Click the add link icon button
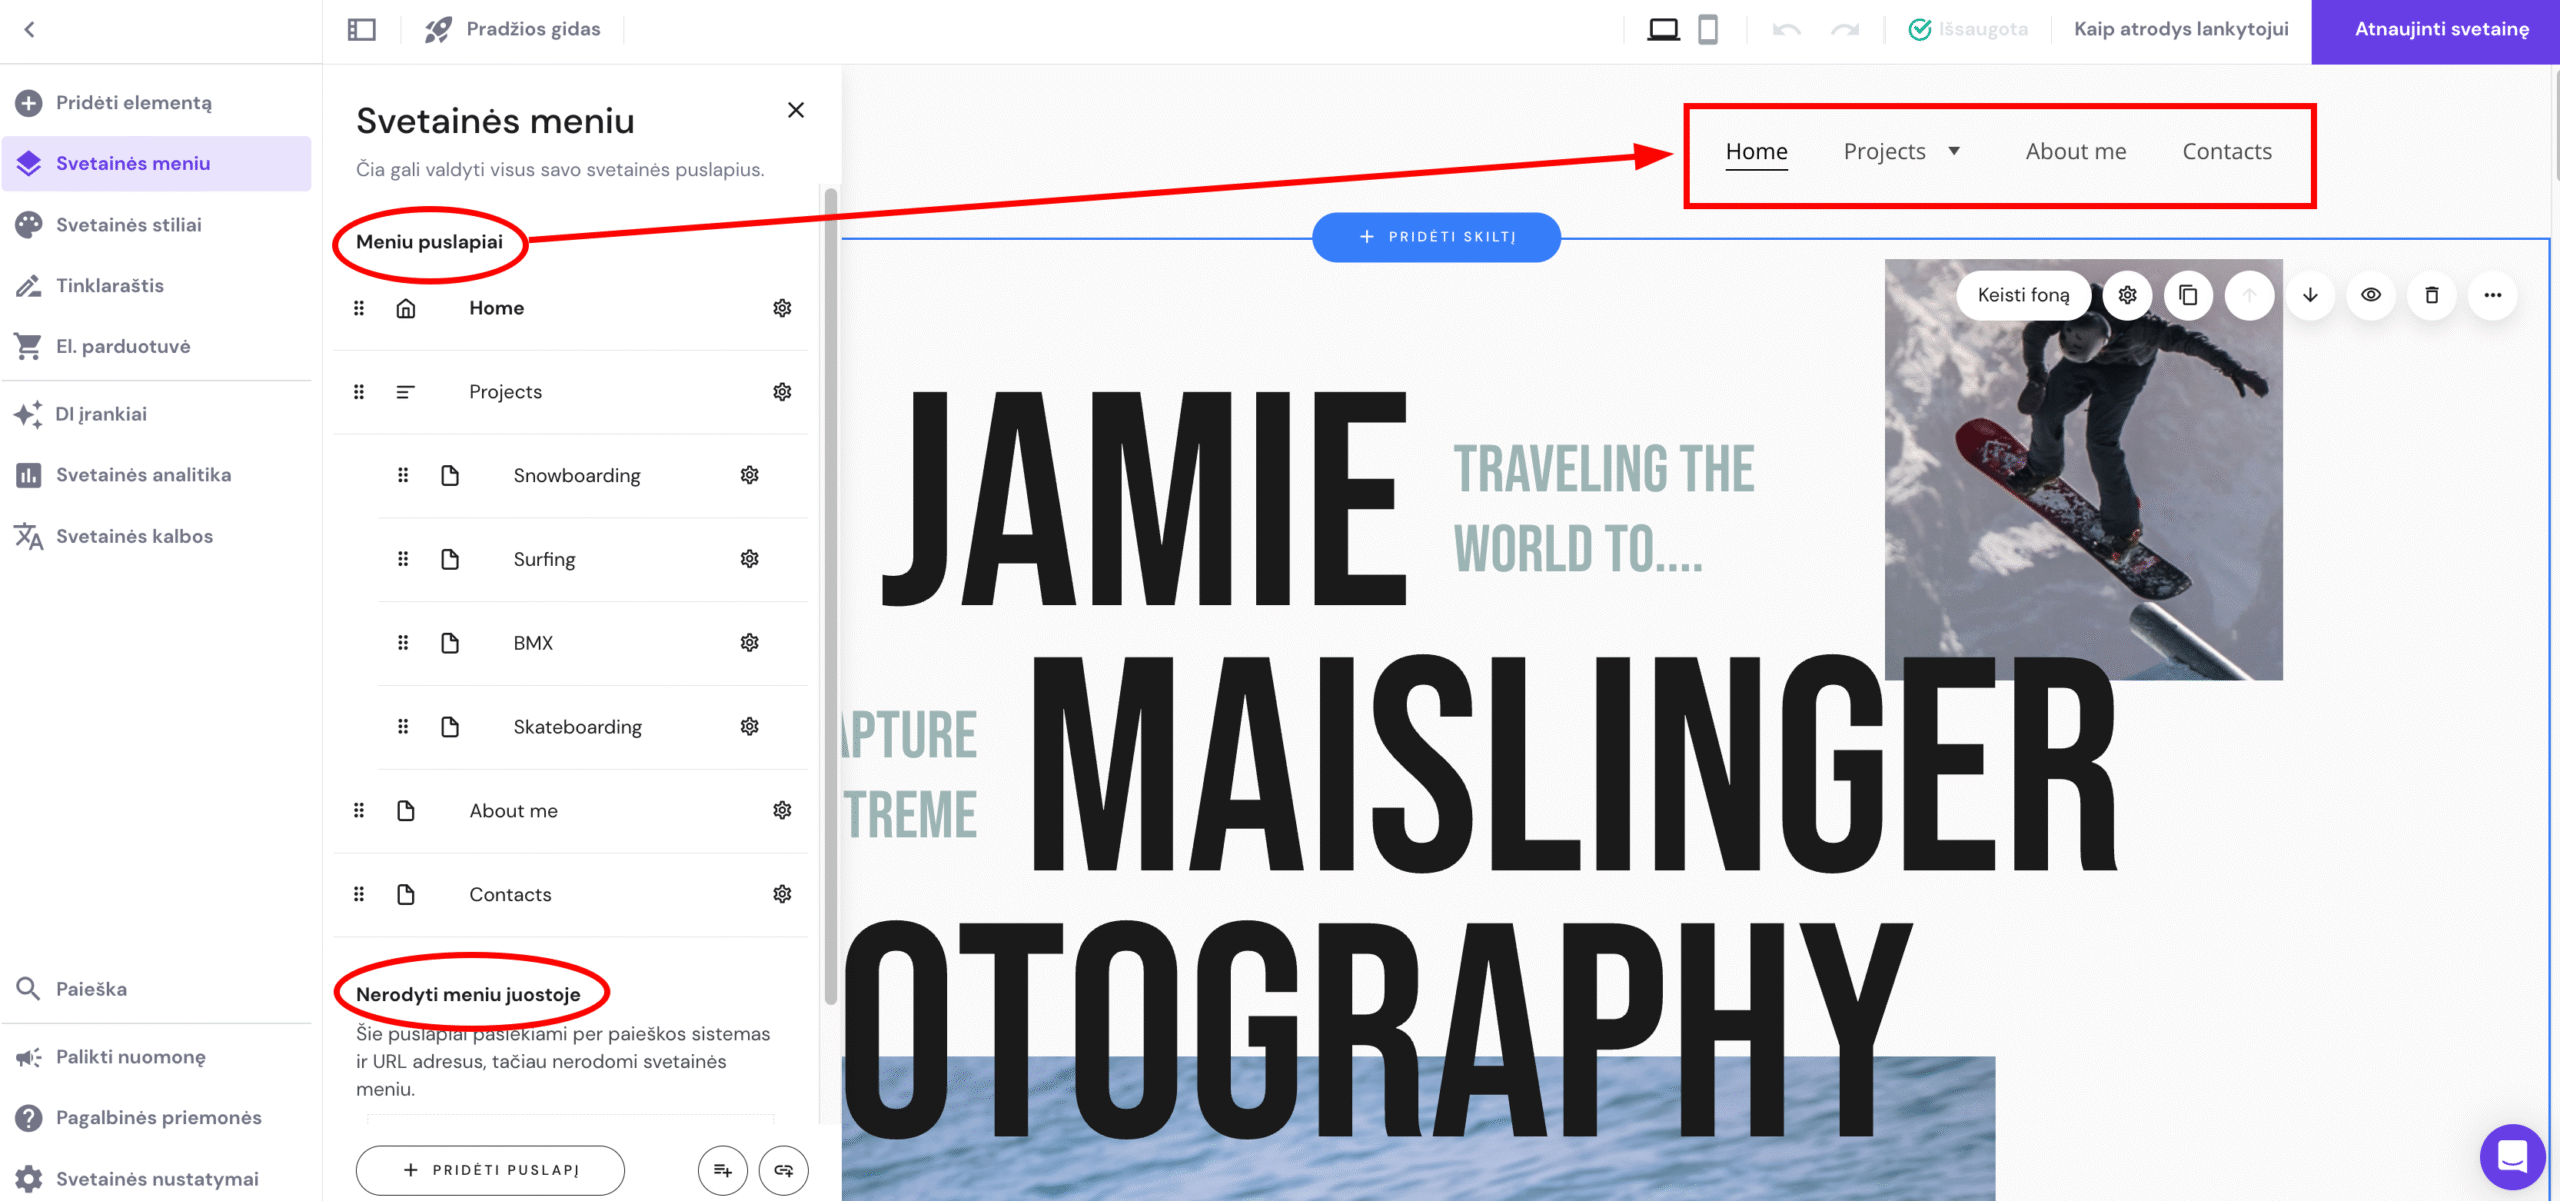This screenshot has height=1201, width=2560. click(783, 1170)
